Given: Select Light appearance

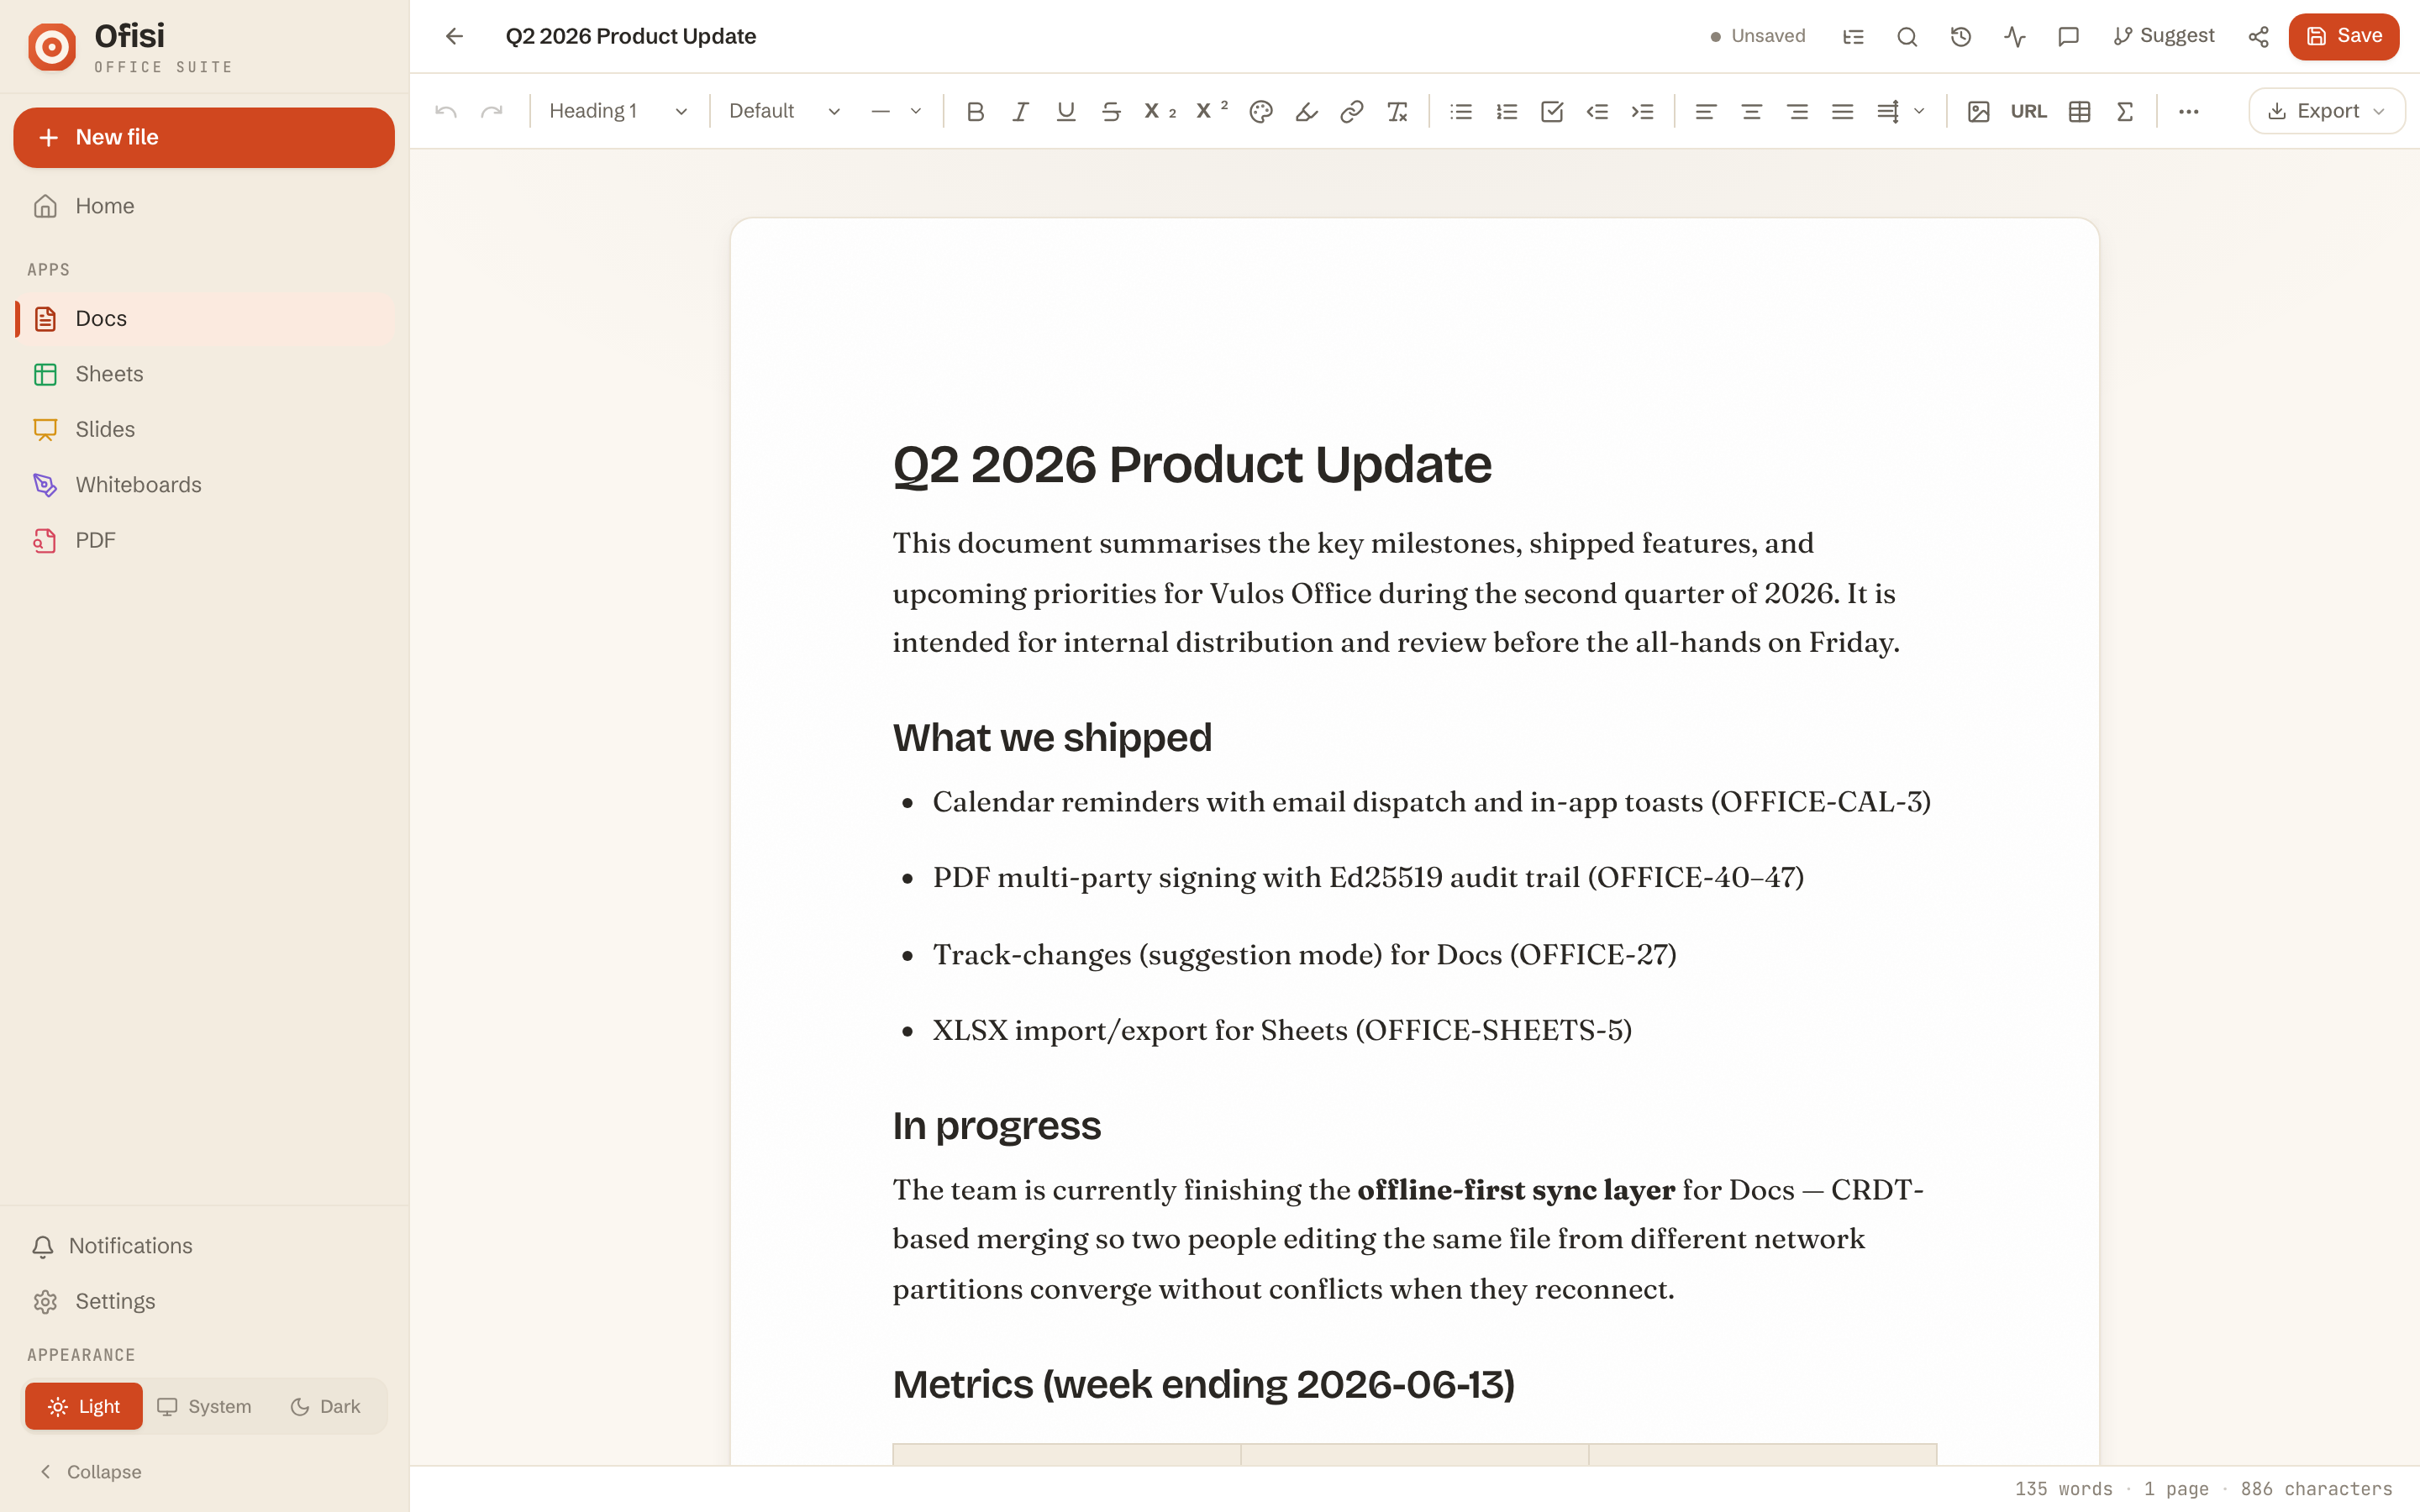Looking at the screenshot, I should pos(84,1406).
